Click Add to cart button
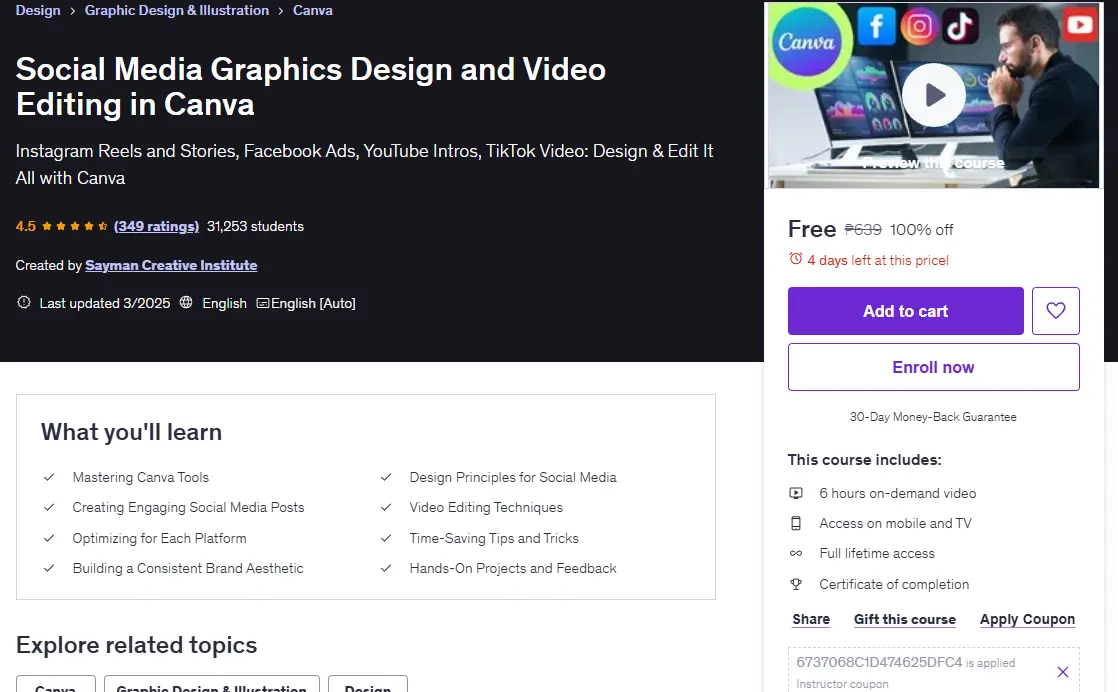 [906, 311]
